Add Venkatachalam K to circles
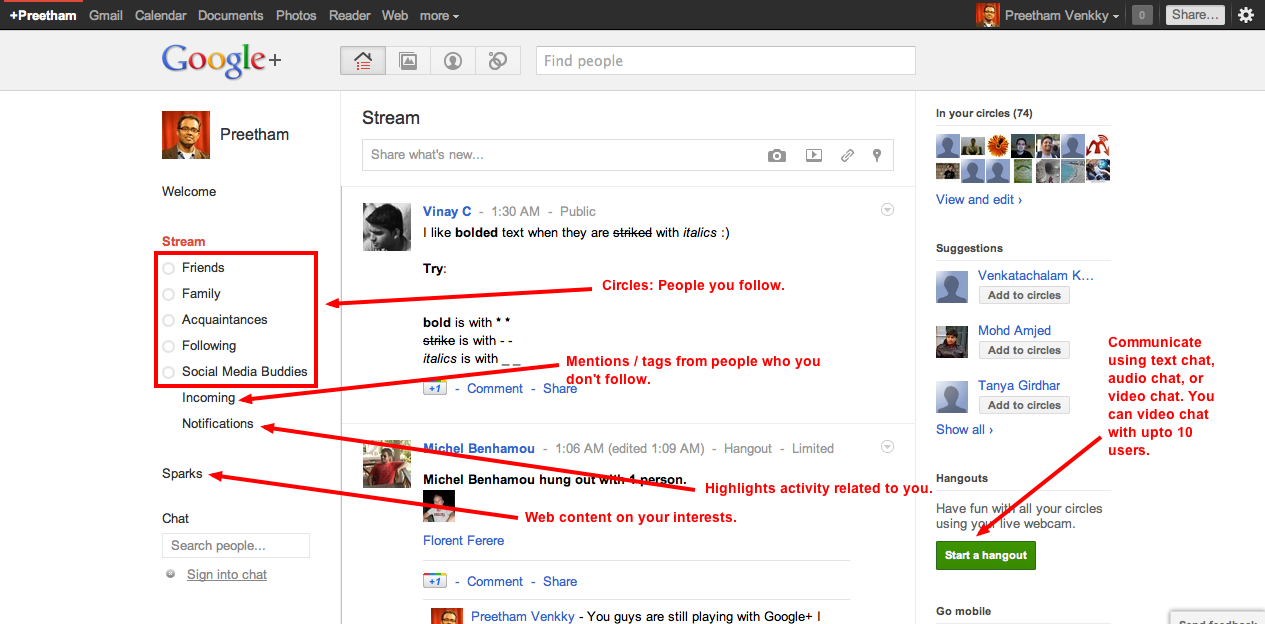This screenshot has width=1265, height=624. [1025, 295]
